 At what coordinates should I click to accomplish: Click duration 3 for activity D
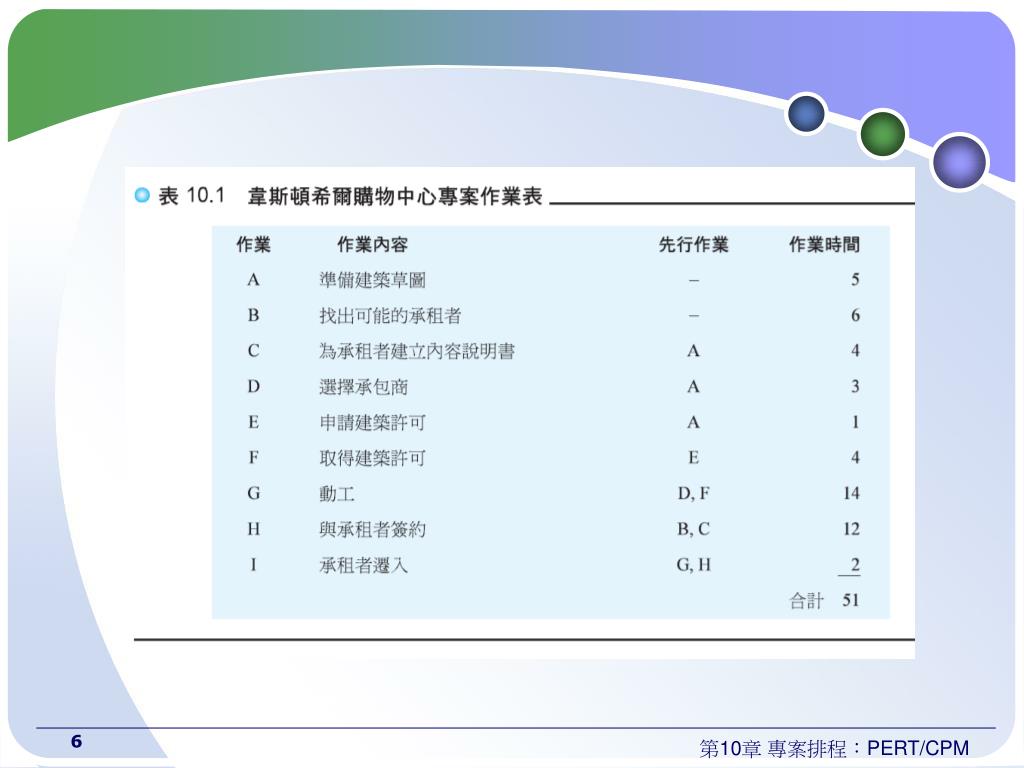click(855, 387)
